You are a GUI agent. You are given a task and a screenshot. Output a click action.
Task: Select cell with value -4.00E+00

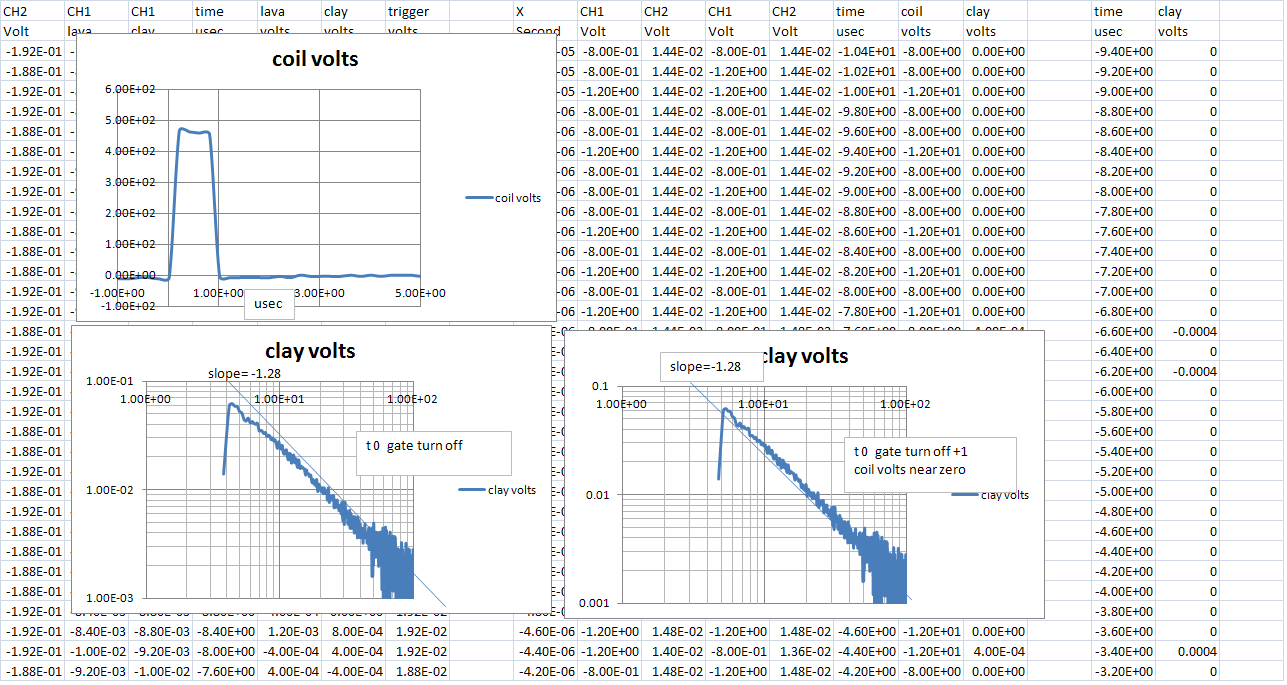point(1124,591)
